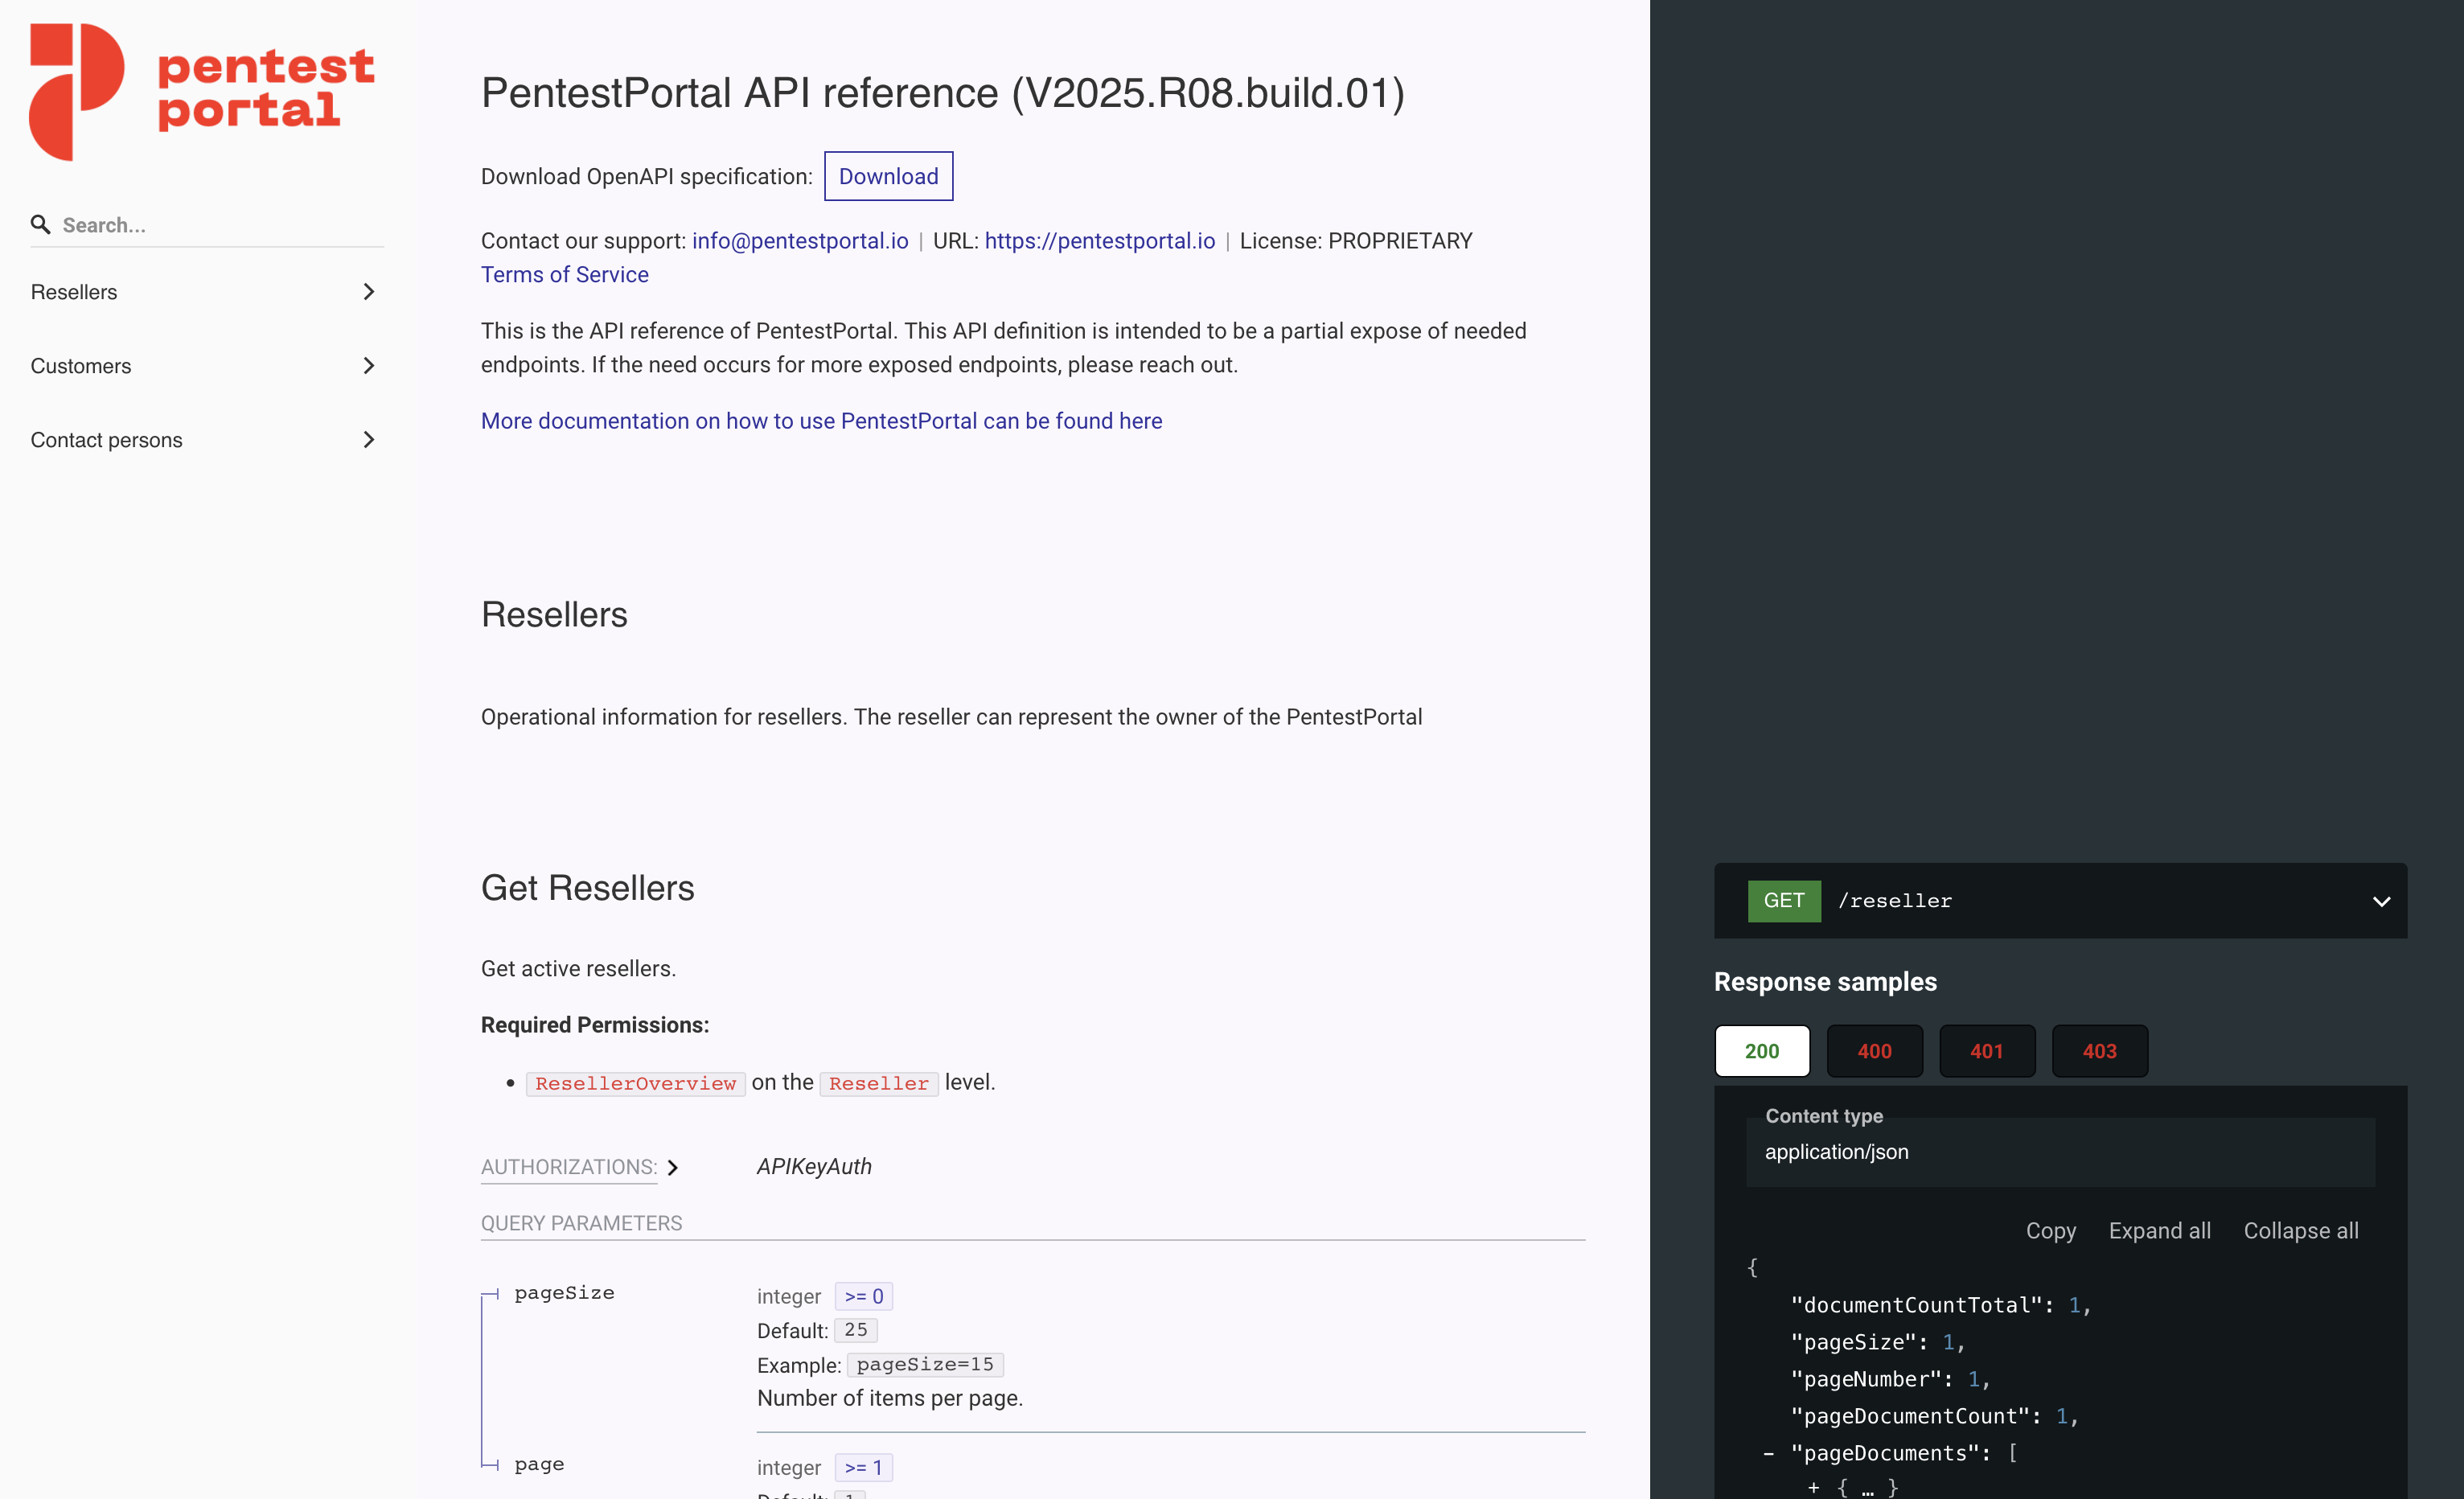Expand the GET /reseller endpoint dropdown

2381,901
